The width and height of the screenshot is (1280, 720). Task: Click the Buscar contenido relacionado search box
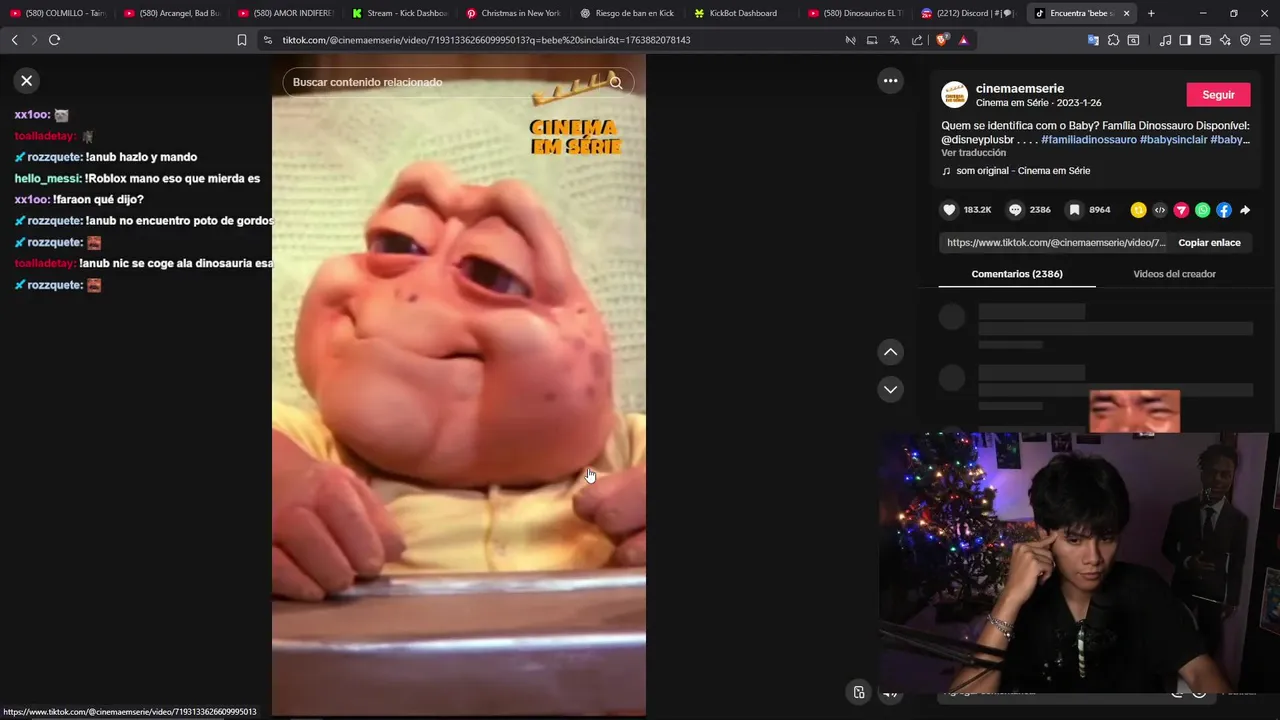[458, 82]
